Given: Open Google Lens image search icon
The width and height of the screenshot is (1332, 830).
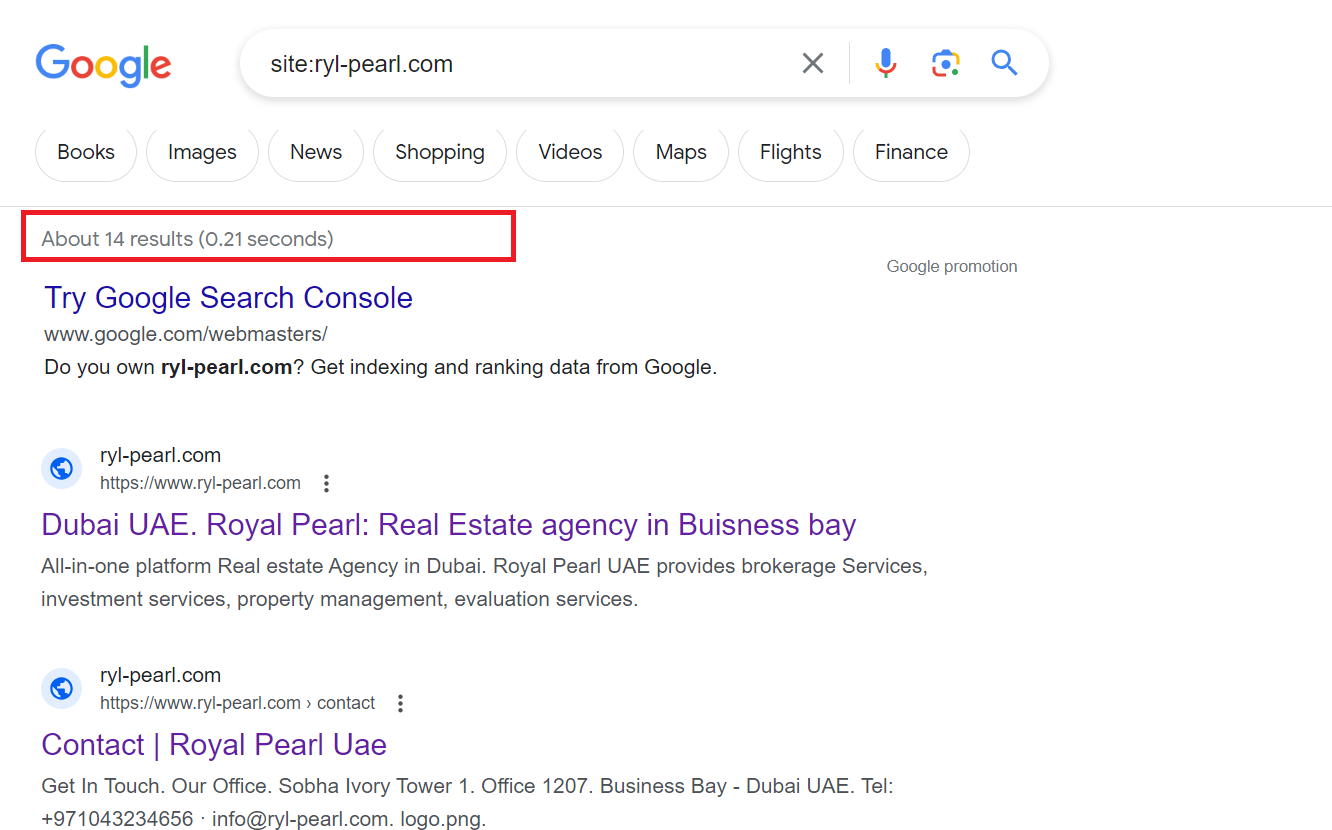Looking at the screenshot, I should 945,64.
